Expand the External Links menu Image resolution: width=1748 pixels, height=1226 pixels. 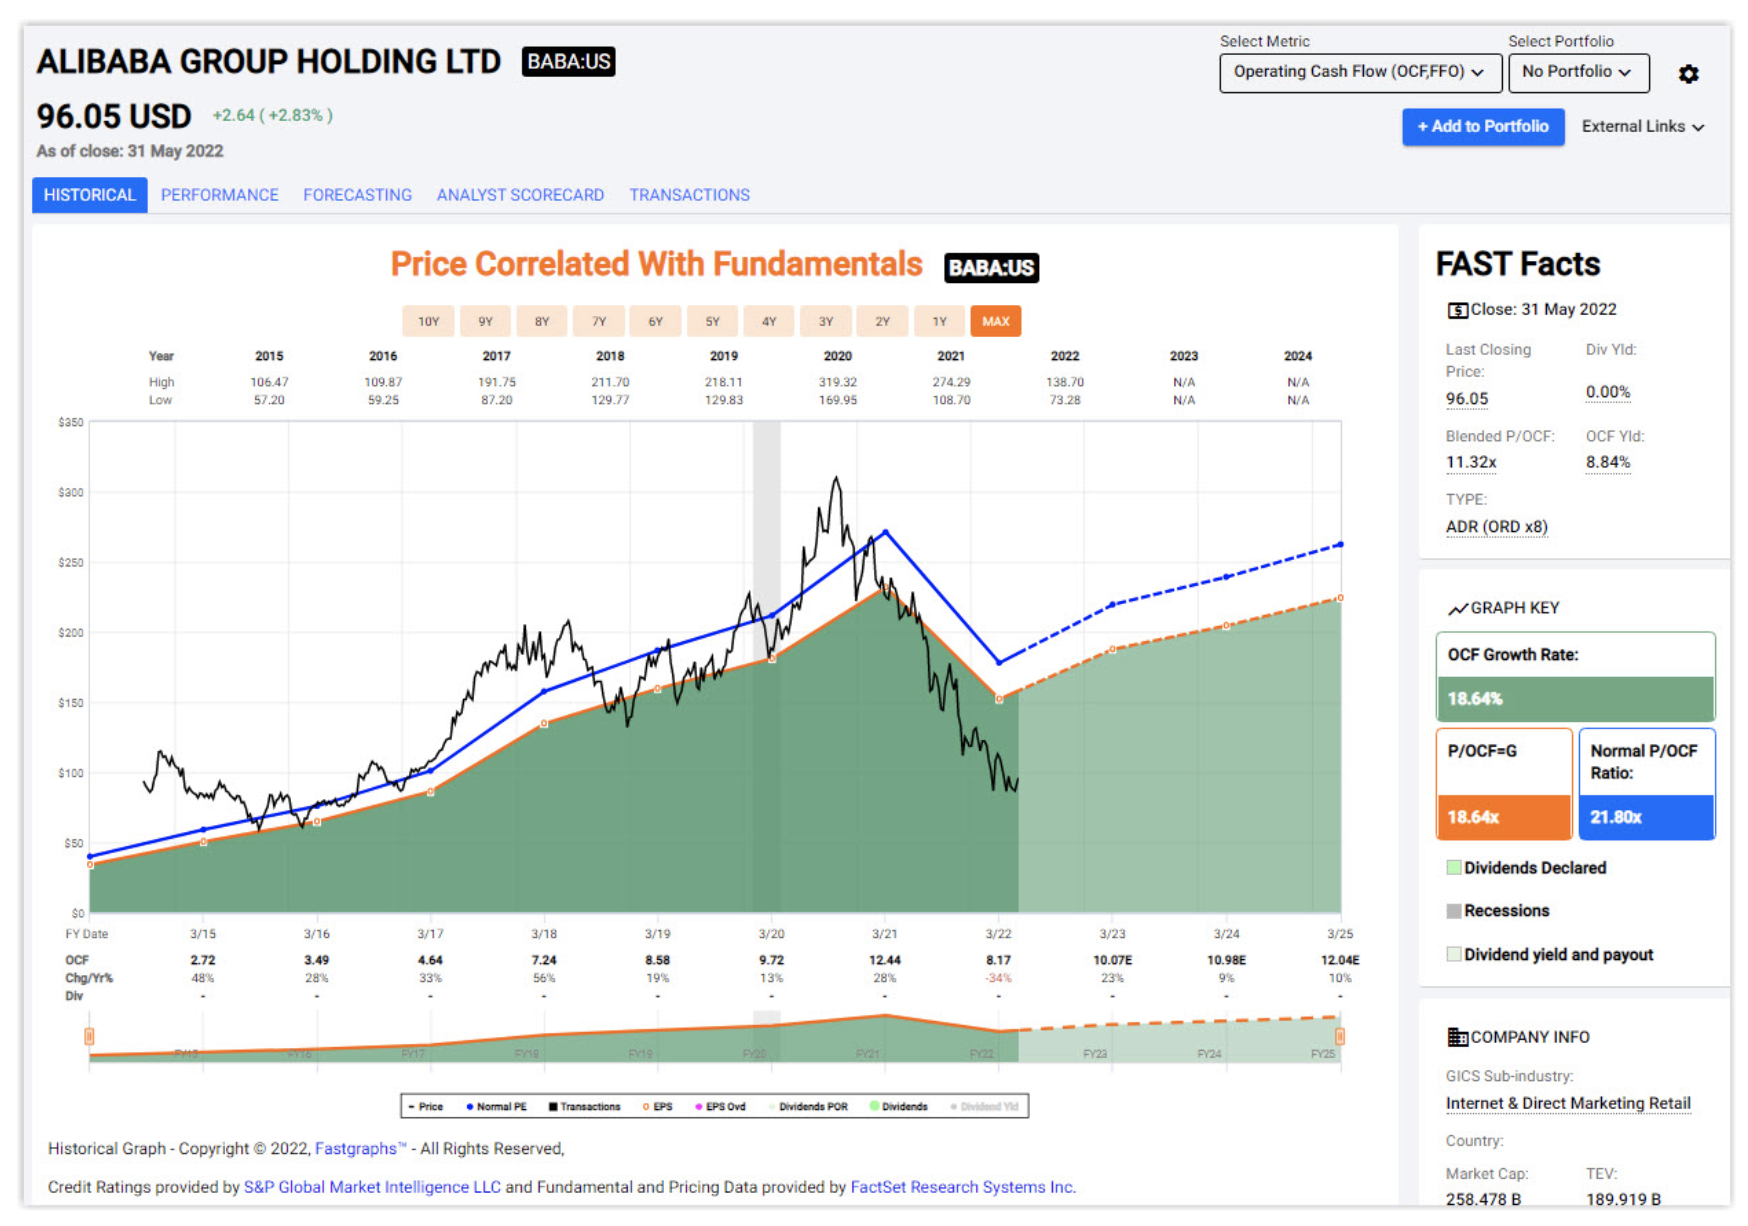click(1642, 126)
